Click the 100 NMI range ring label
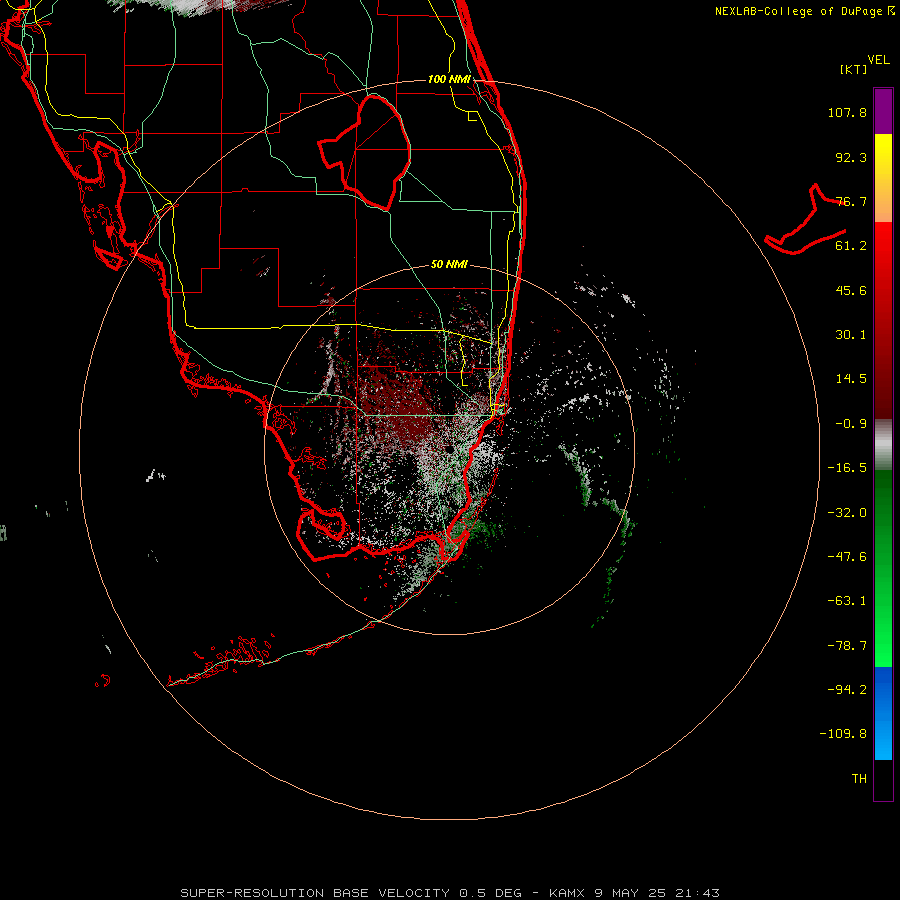Viewport: 900px width, 900px height. [x=449, y=79]
